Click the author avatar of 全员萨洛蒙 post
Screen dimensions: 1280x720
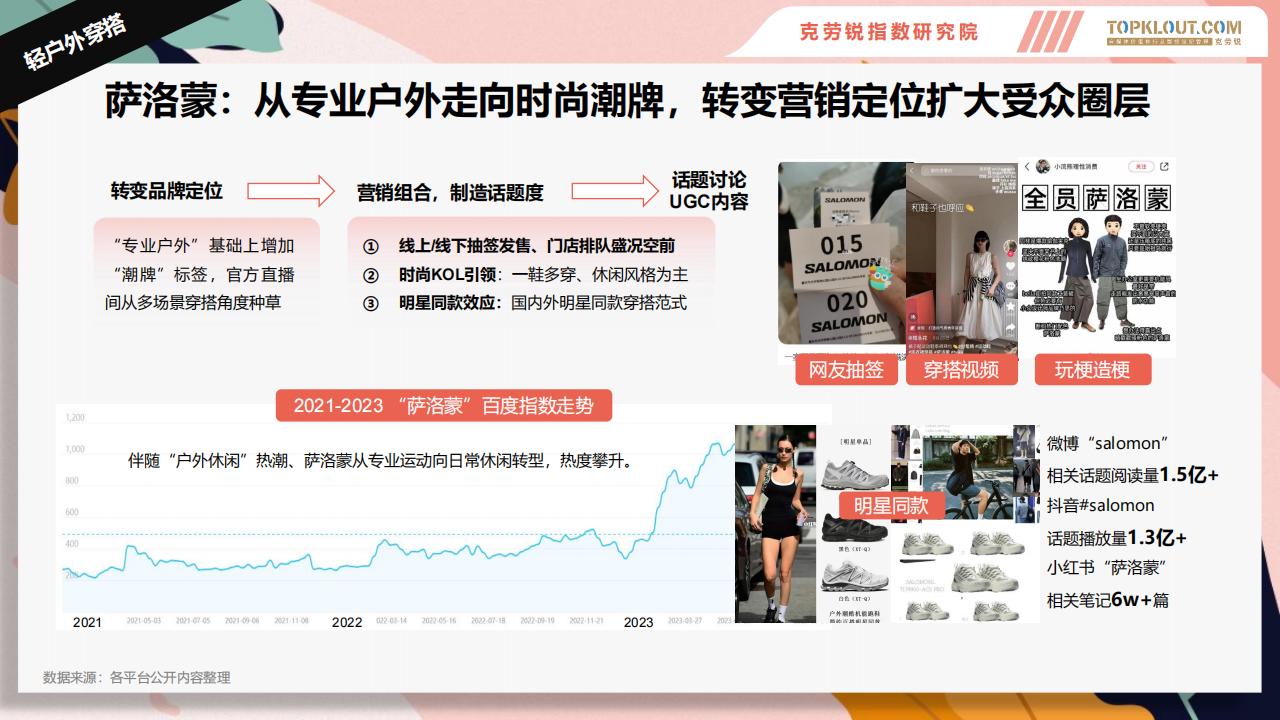coord(1042,167)
